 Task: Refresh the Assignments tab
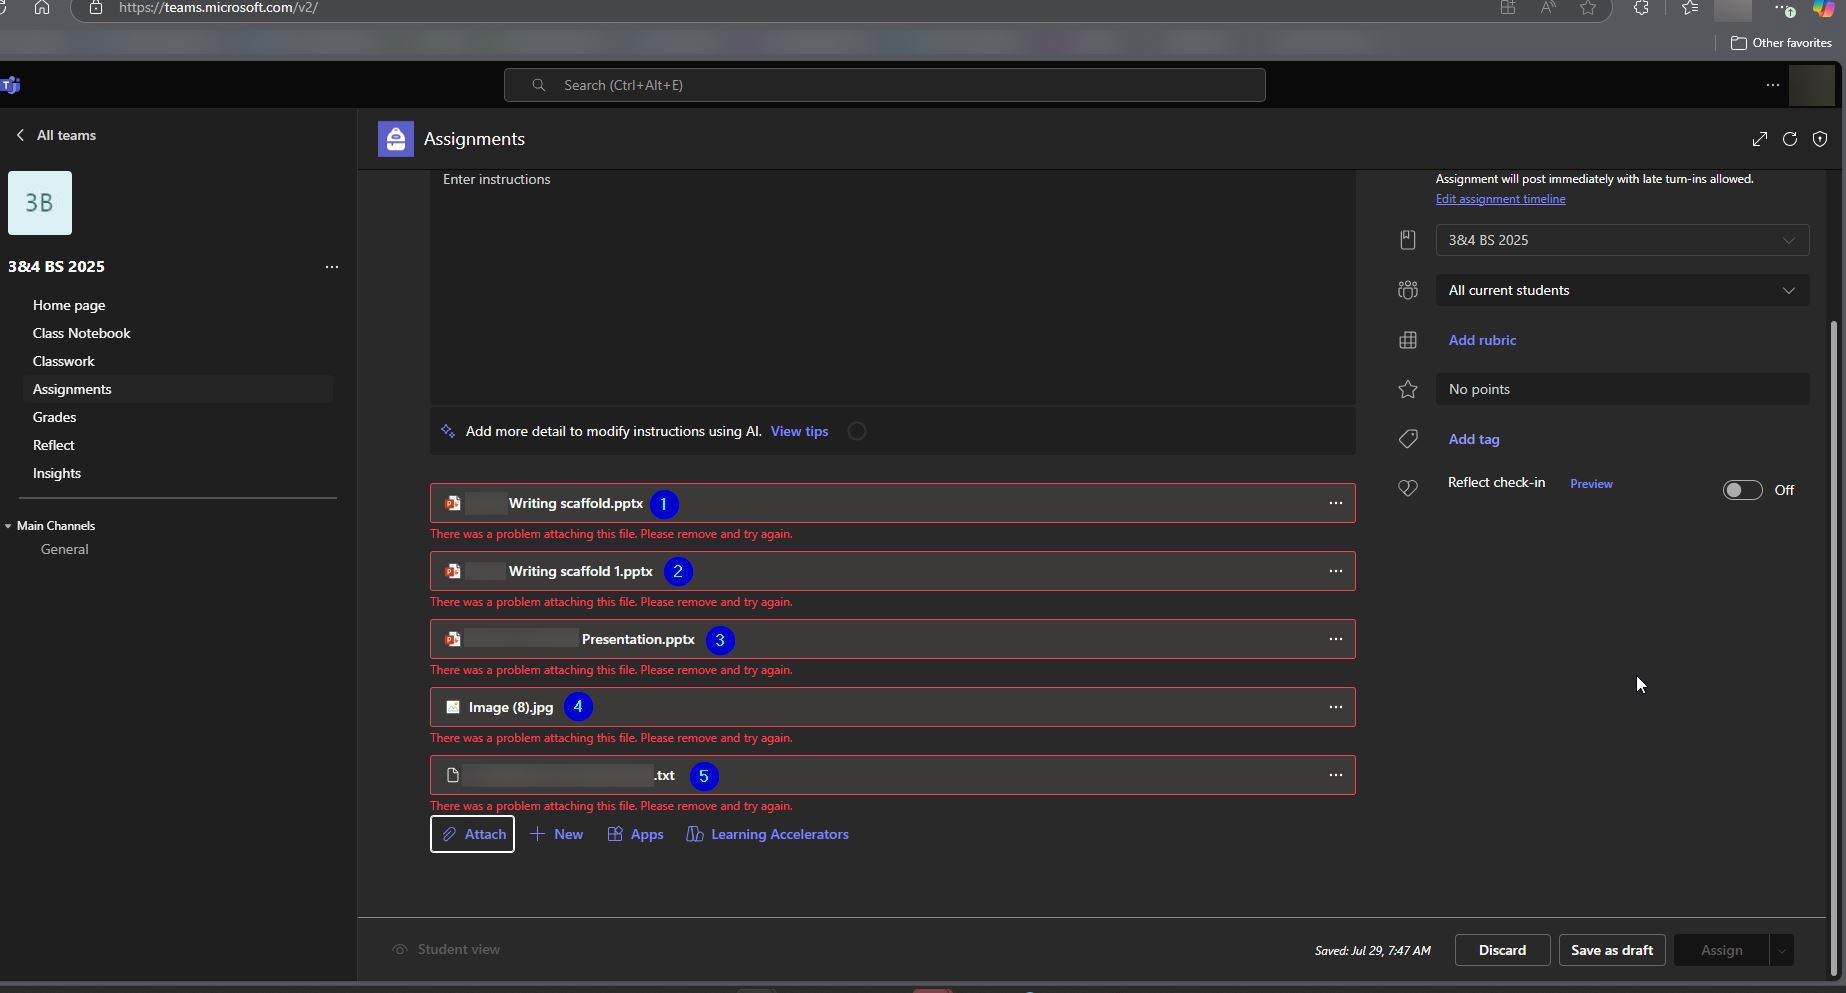[1790, 139]
